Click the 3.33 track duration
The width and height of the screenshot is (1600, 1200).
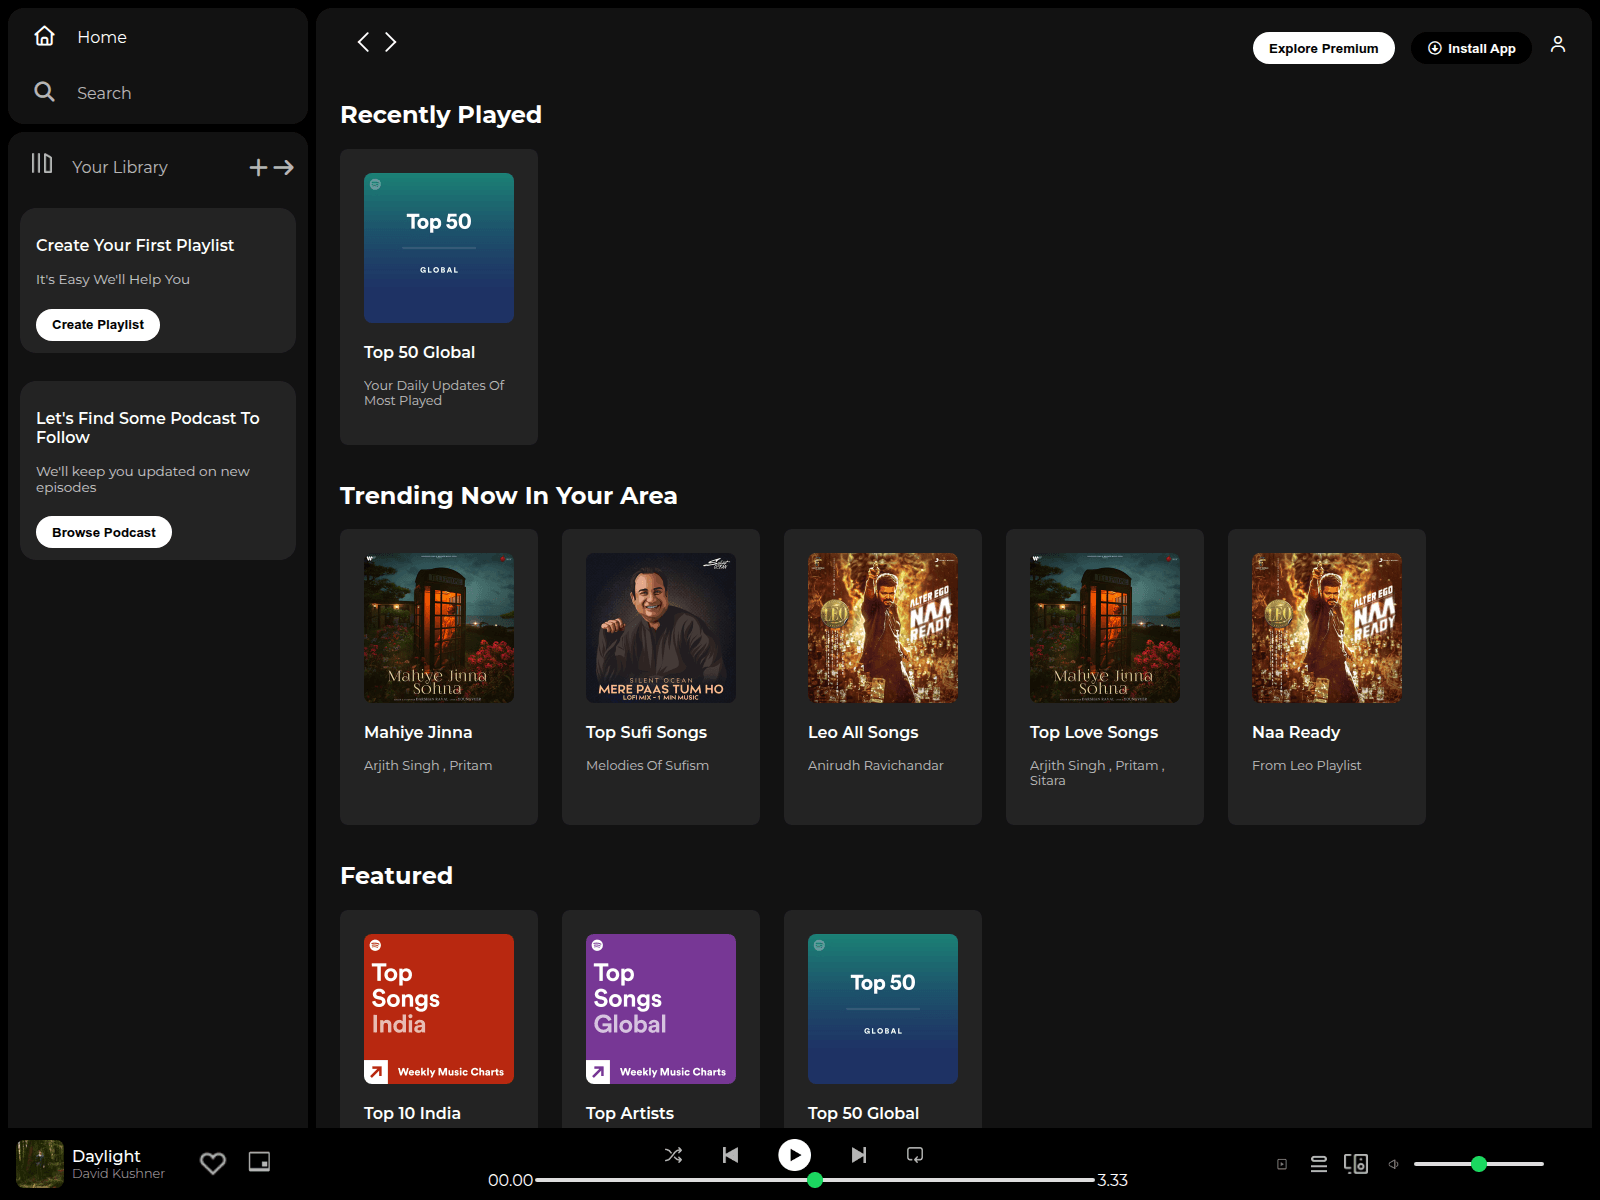click(x=1113, y=1180)
